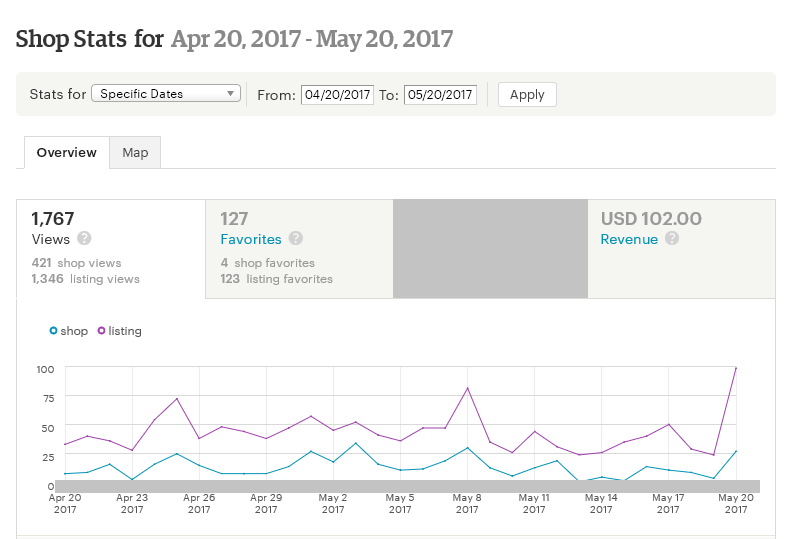Click the May 14 2017 axis label
Image resolution: width=793 pixels, height=539 pixels.
pos(601,504)
